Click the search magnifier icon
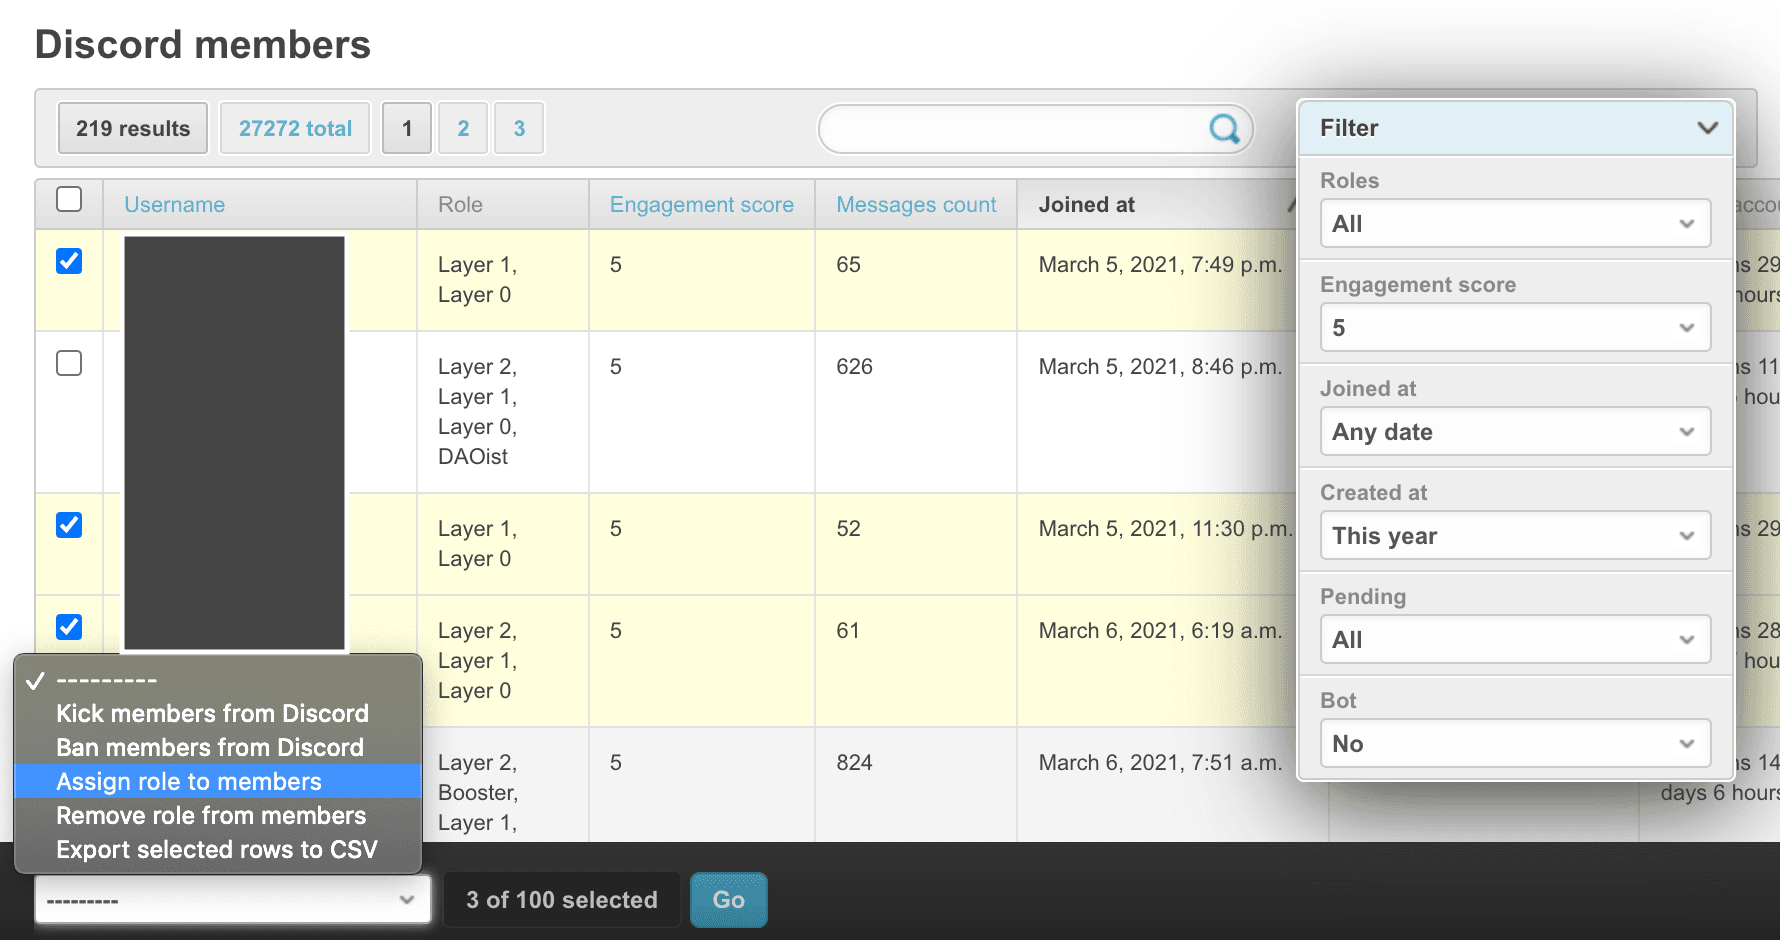1780x940 pixels. pos(1224,128)
